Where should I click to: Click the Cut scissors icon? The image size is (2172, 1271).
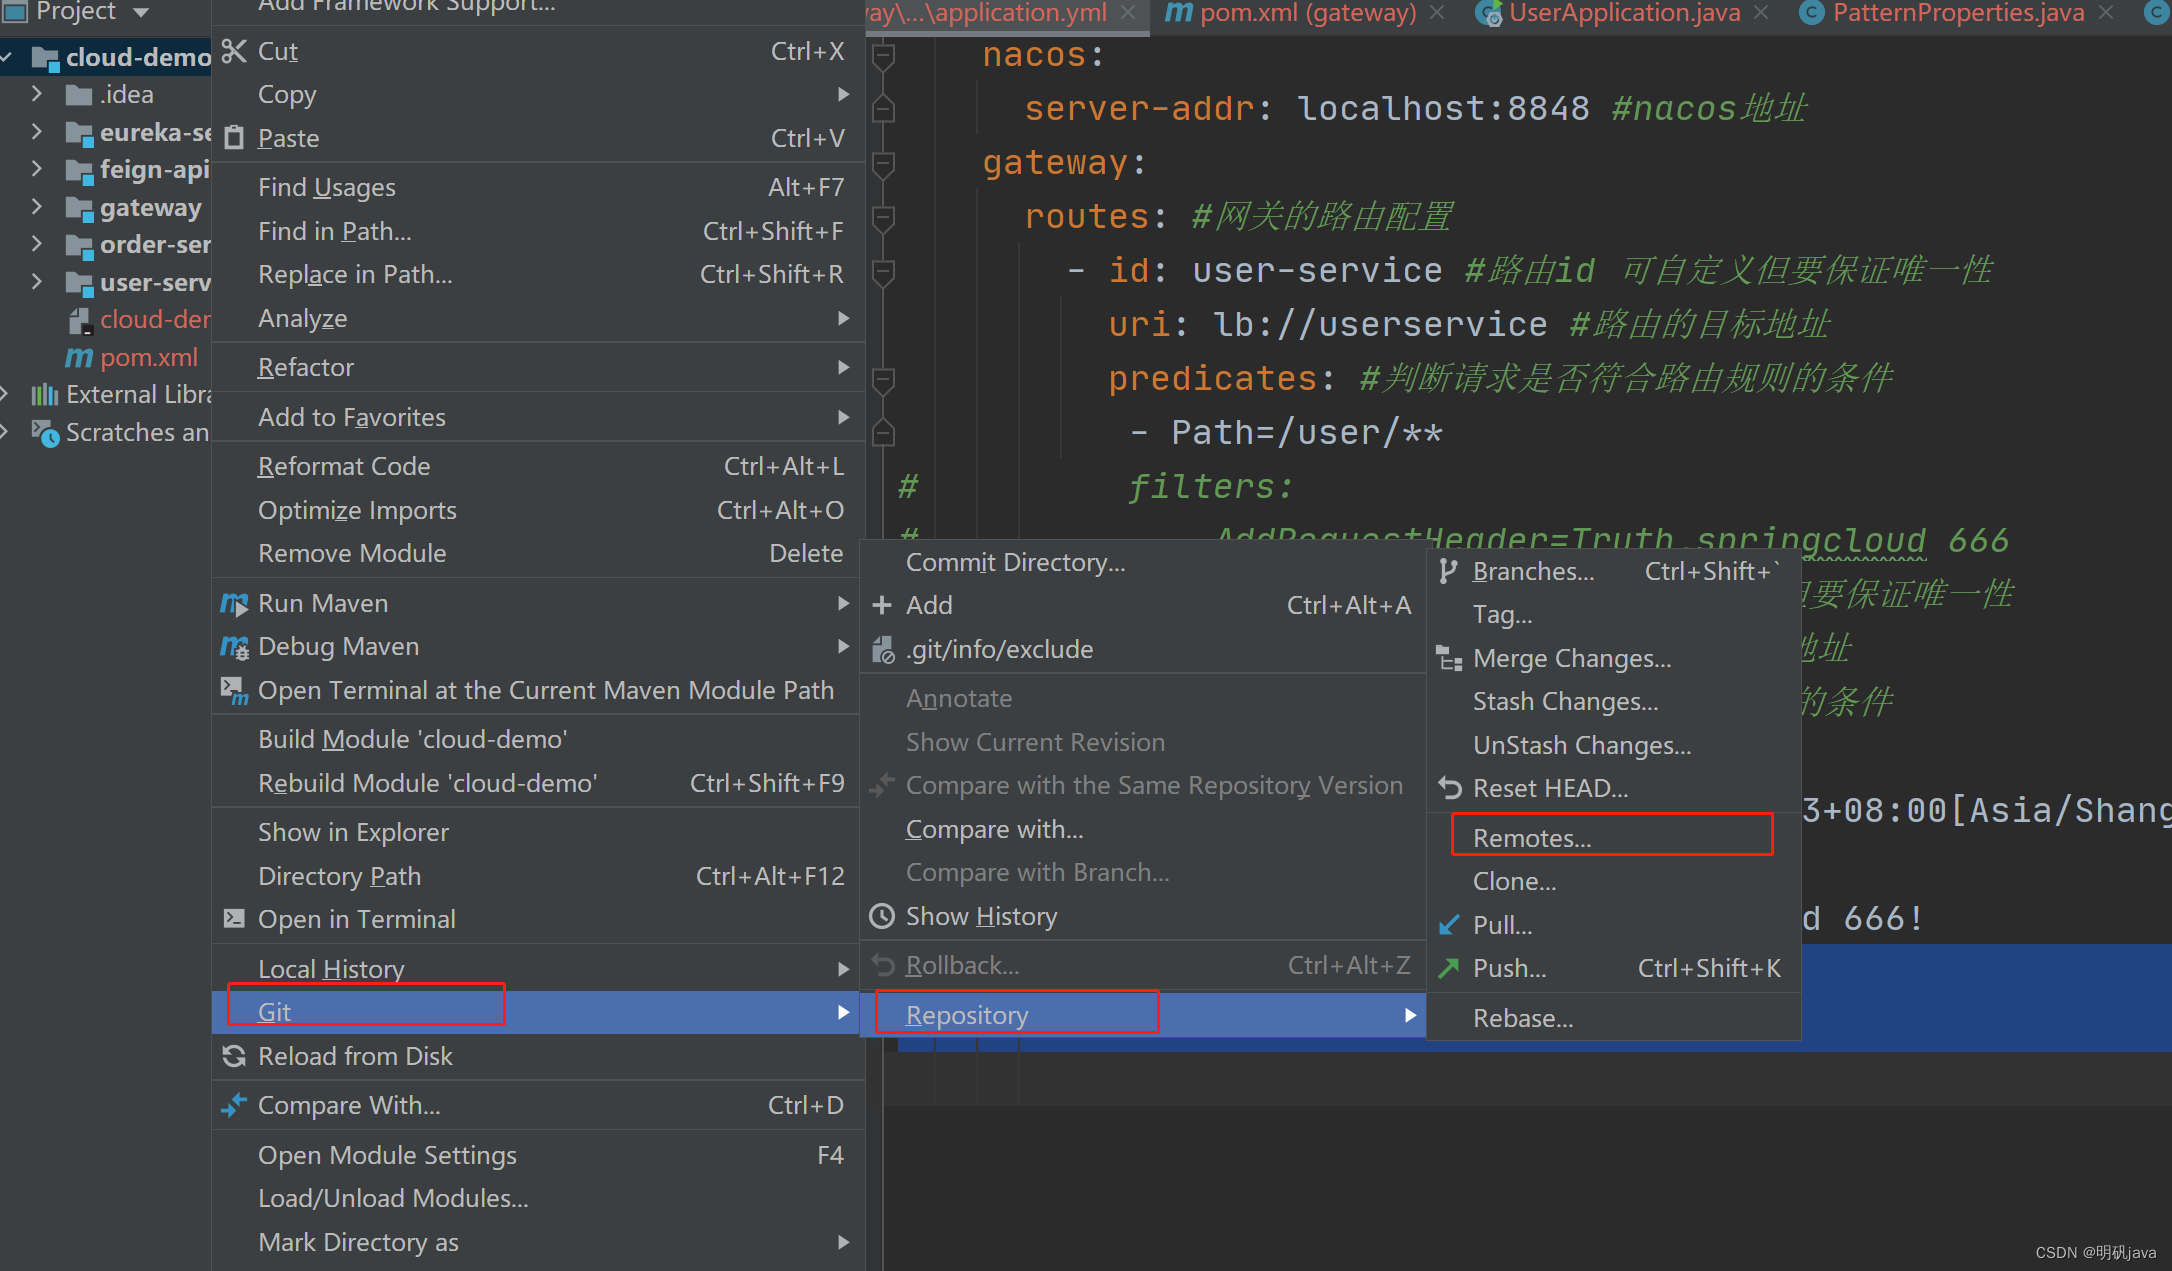[234, 51]
